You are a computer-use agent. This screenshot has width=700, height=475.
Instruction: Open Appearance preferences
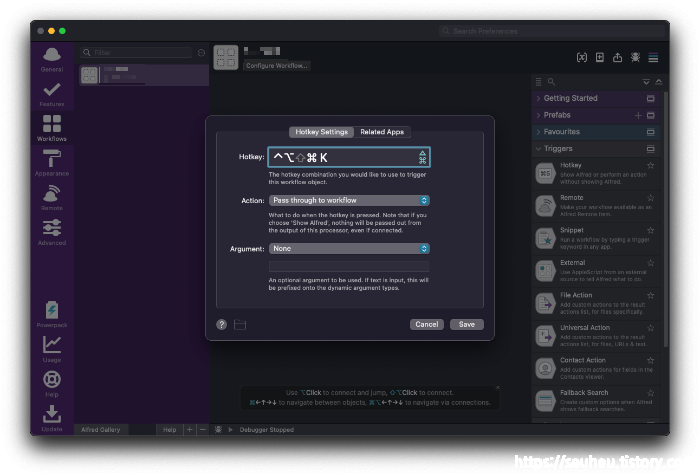[x=52, y=163]
